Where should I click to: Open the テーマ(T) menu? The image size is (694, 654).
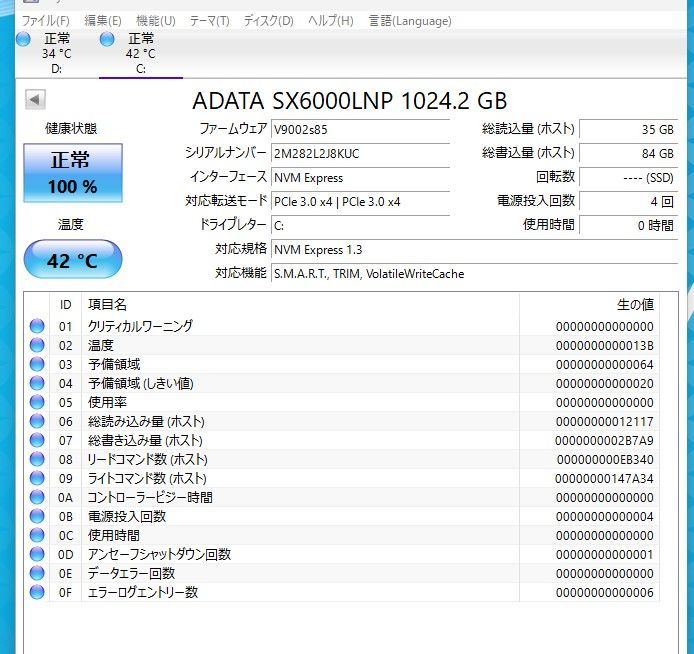tap(209, 20)
